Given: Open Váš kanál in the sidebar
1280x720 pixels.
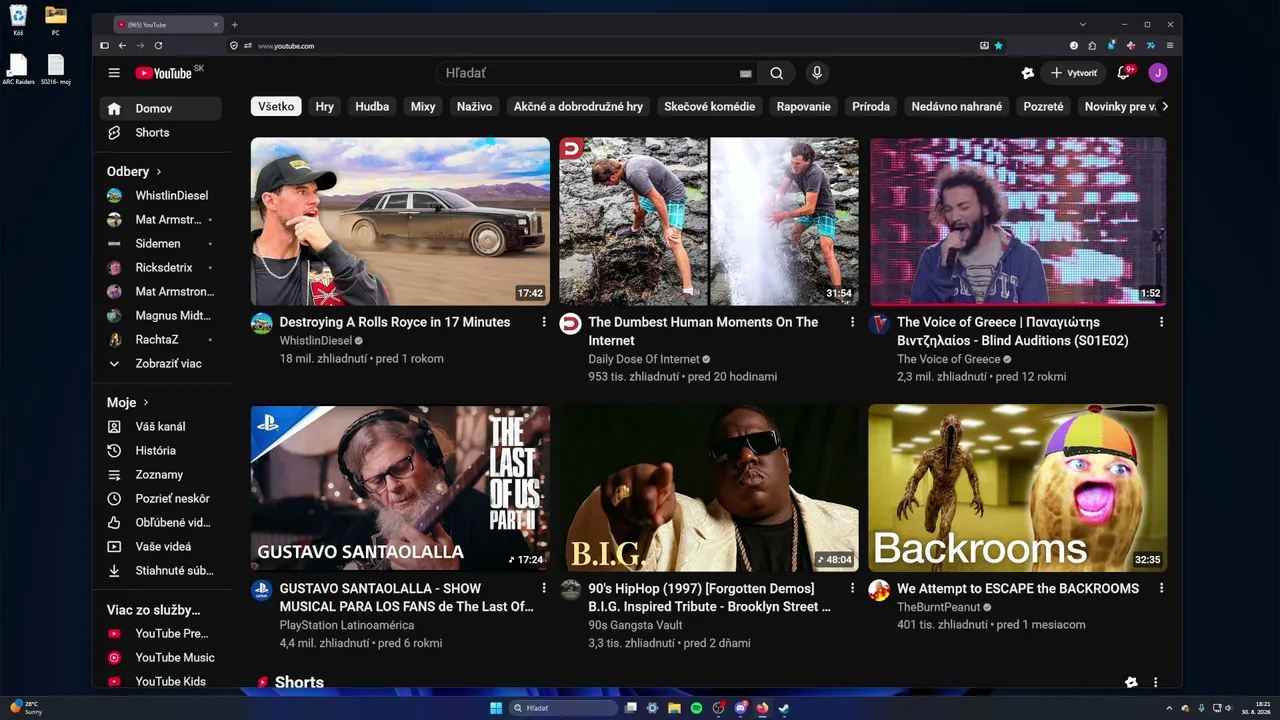Looking at the screenshot, I should (x=160, y=426).
